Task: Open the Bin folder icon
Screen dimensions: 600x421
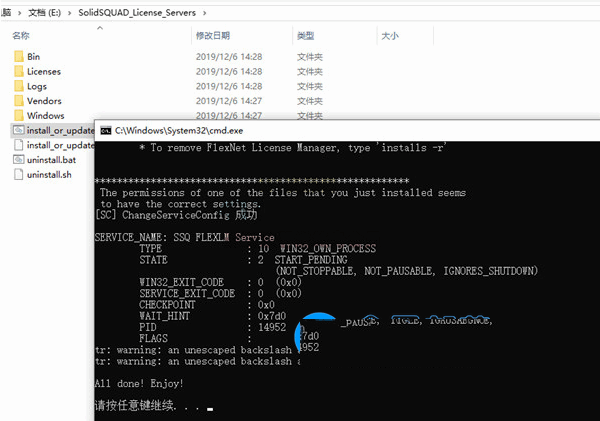Action: (19, 57)
